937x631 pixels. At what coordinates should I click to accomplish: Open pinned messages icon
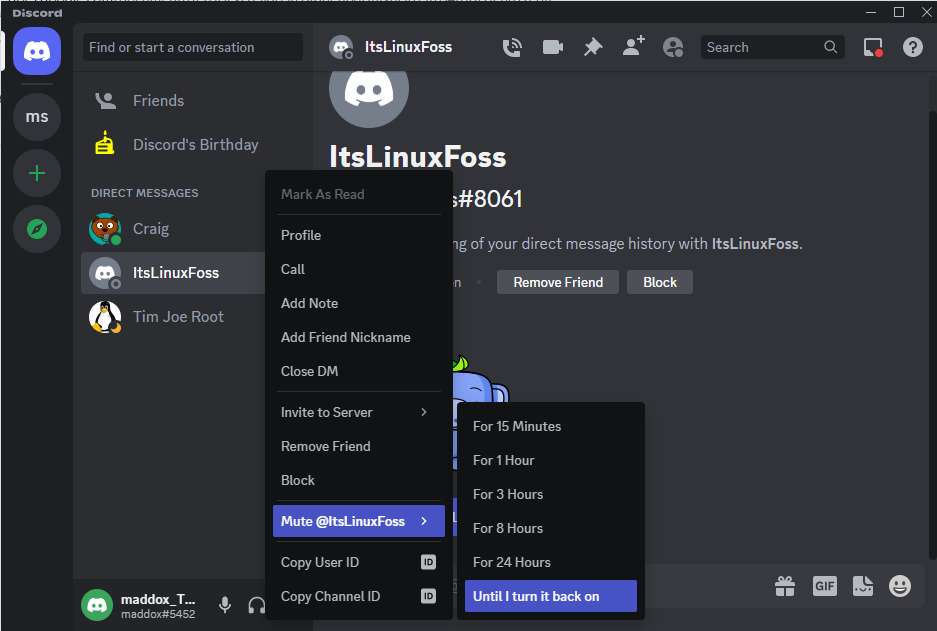[x=593, y=47]
